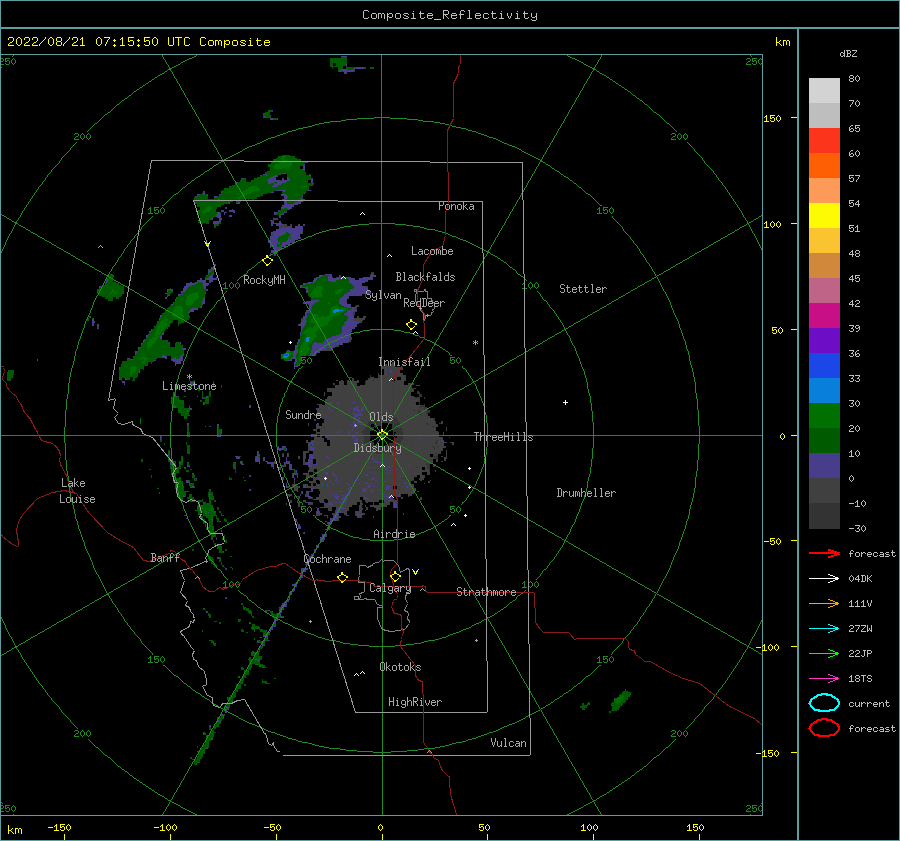Click the Vulcan label
This screenshot has height=841, width=900.
pos(509,743)
